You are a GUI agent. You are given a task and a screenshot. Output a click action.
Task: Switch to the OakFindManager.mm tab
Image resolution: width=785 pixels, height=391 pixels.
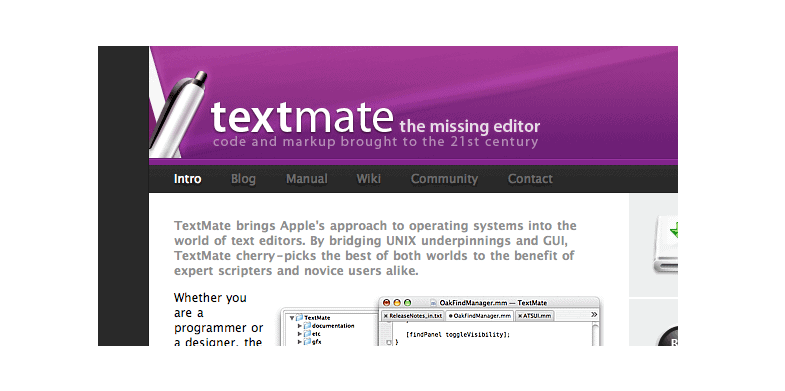[x=480, y=316]
